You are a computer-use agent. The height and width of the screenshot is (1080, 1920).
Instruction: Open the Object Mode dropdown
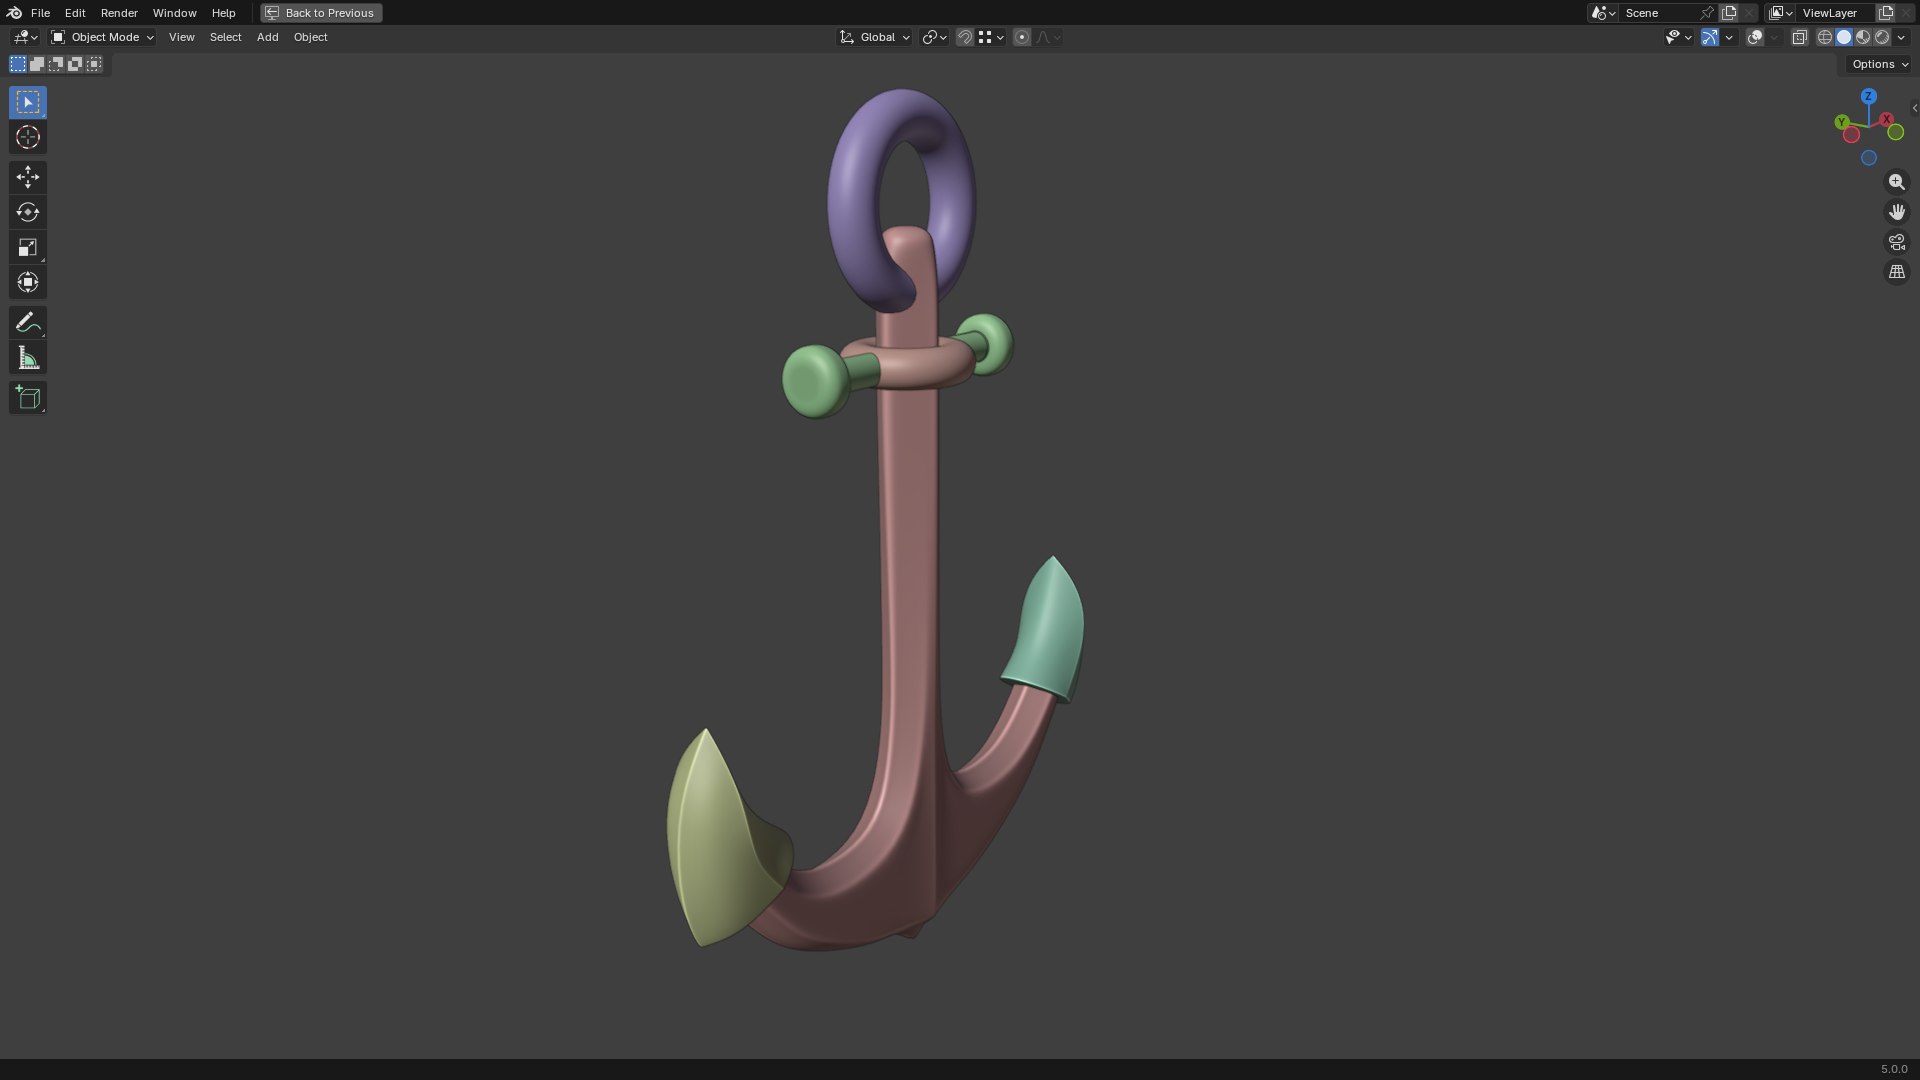(x=102, y=37)
